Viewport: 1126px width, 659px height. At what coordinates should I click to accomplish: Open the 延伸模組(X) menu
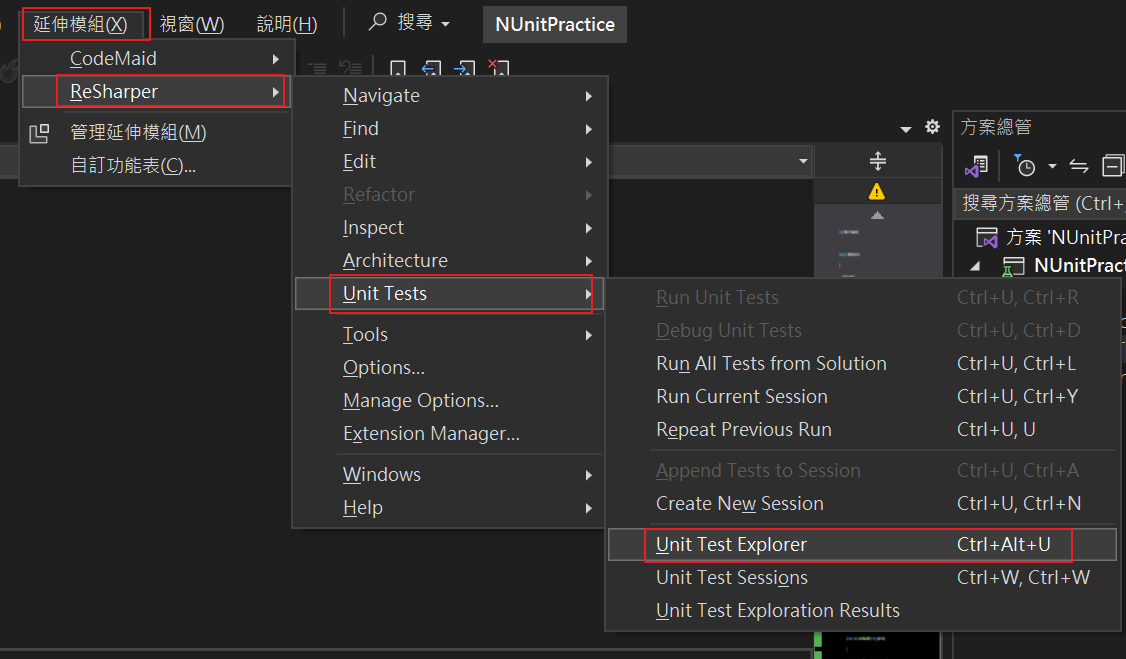tap(80, 24)
